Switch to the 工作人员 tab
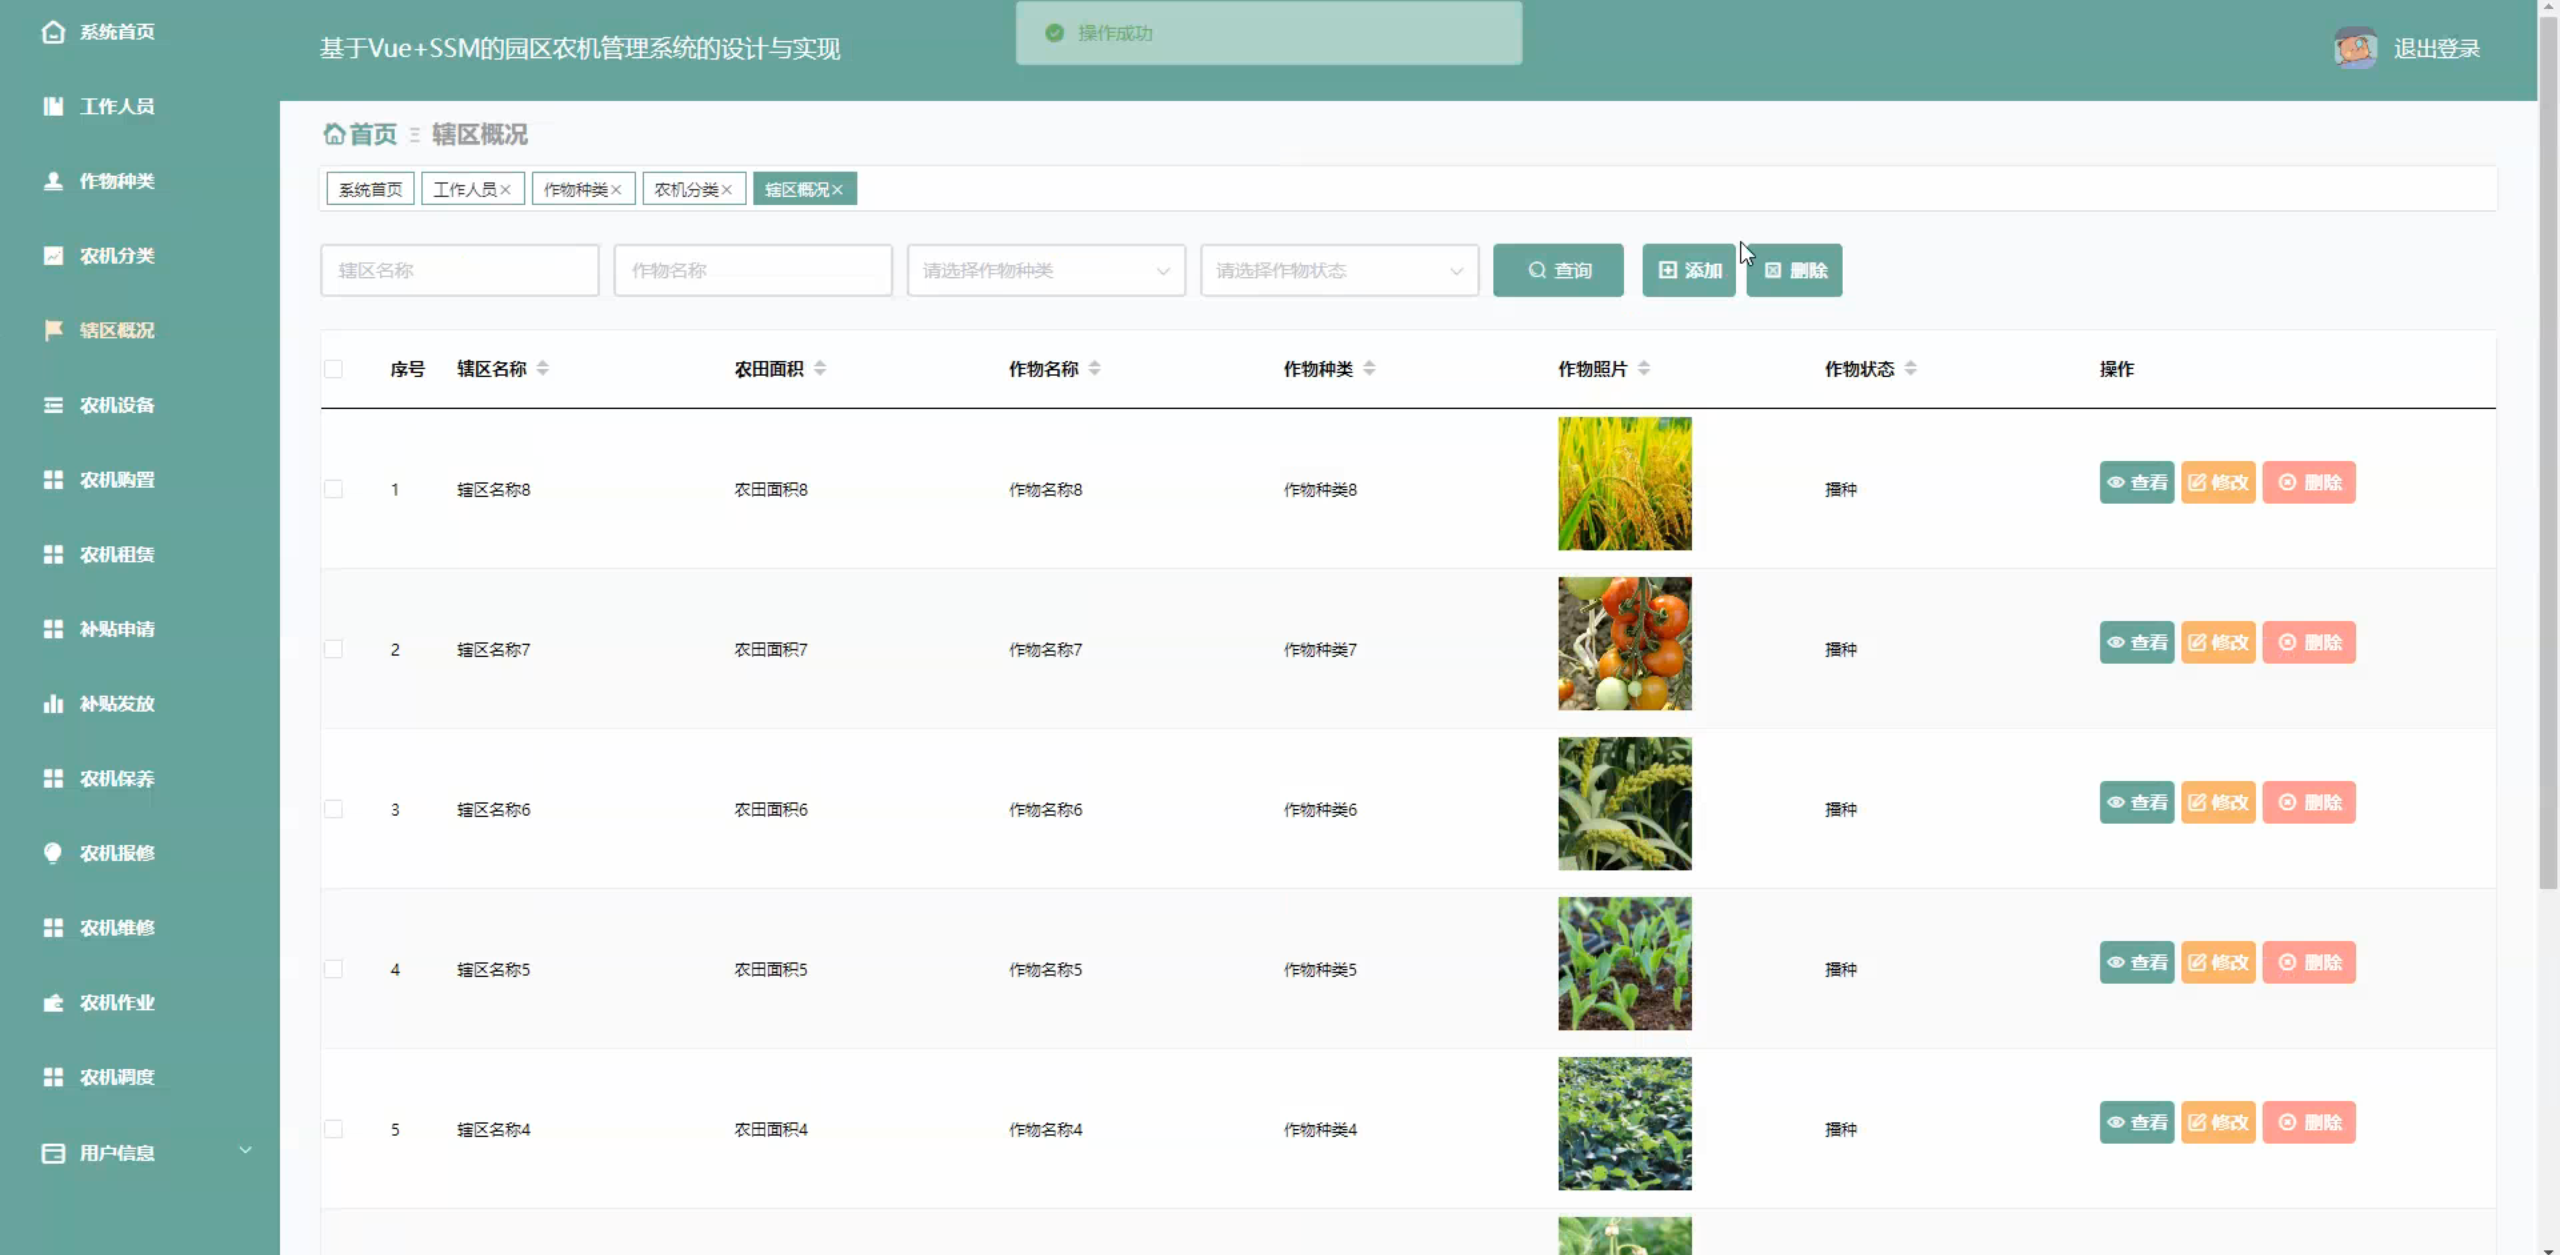 tap(464, 190)
